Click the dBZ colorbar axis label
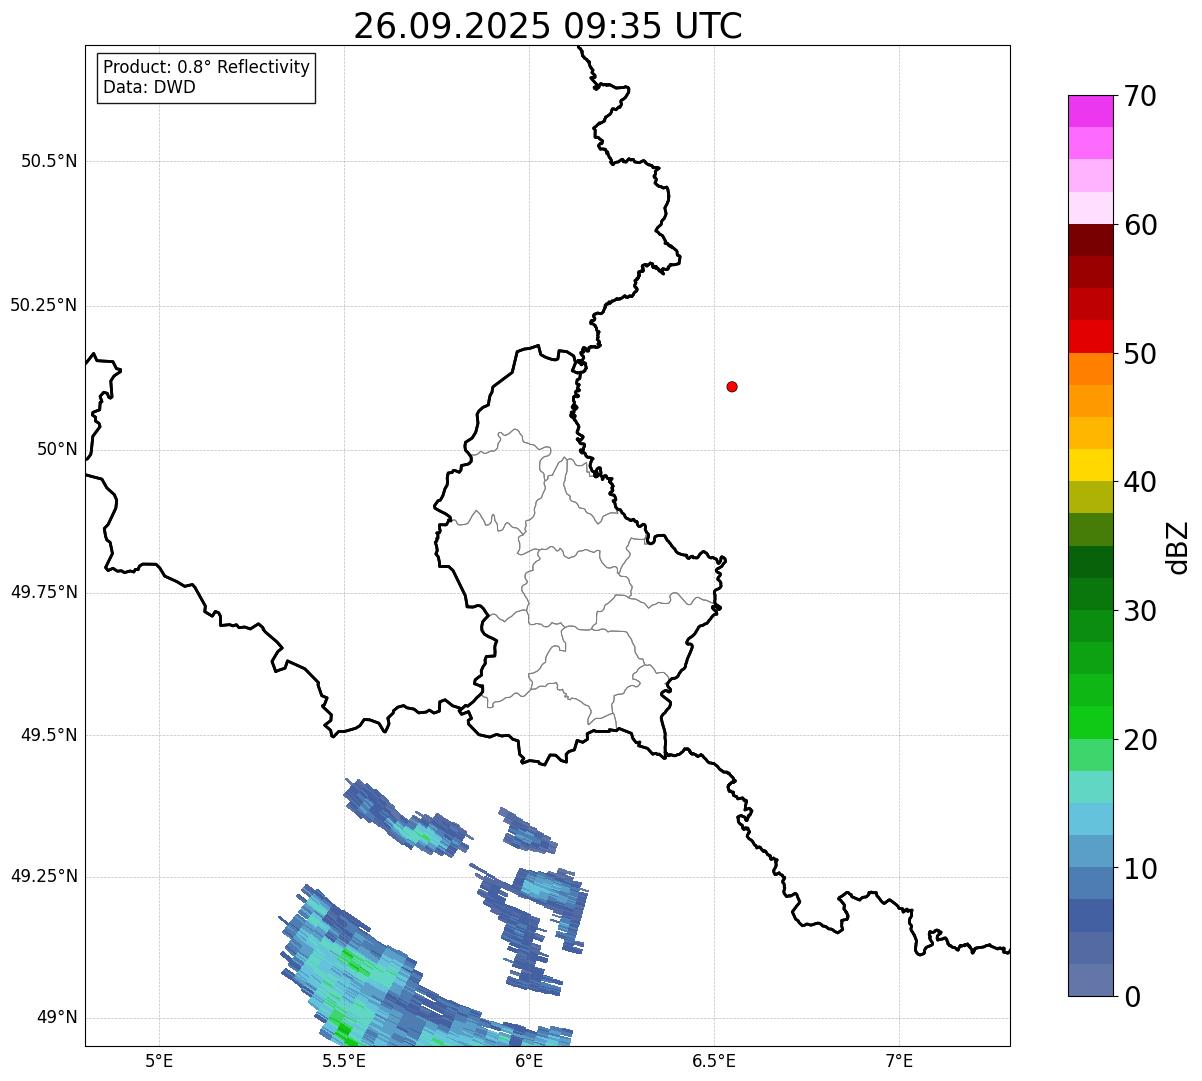Viewport: 1202px width, 1081px height. [1178, 546]
